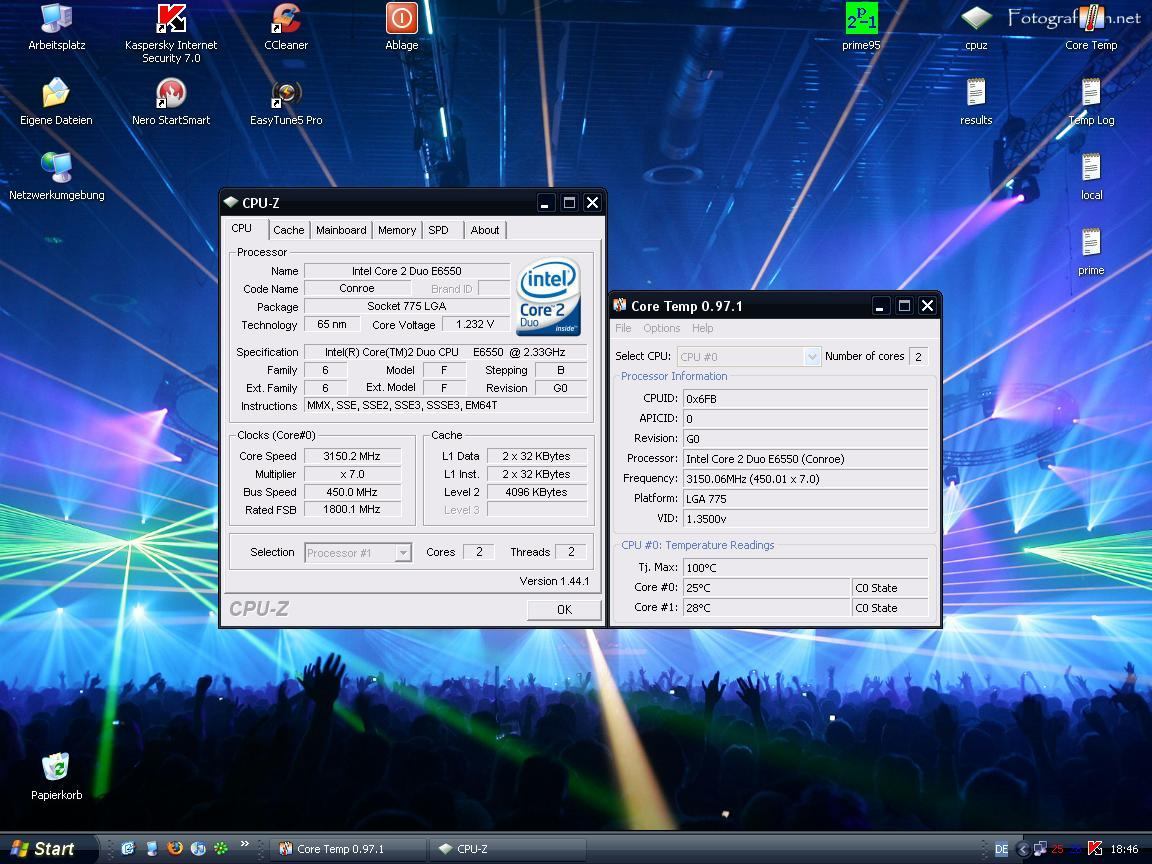
Task: Click the VID value 1.3500v
Action: tap(805, 519)
